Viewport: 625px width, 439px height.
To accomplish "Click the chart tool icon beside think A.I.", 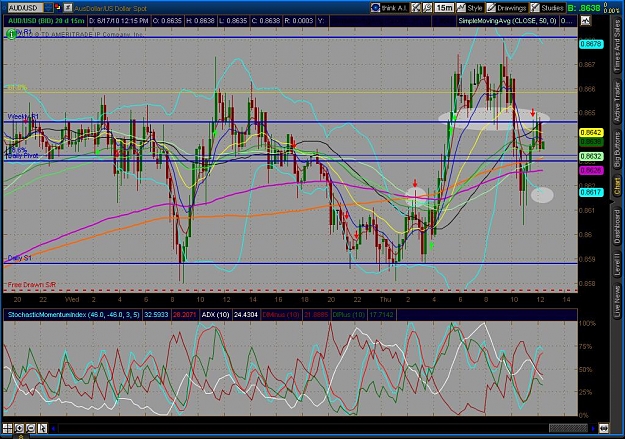I will coord(416,8).
